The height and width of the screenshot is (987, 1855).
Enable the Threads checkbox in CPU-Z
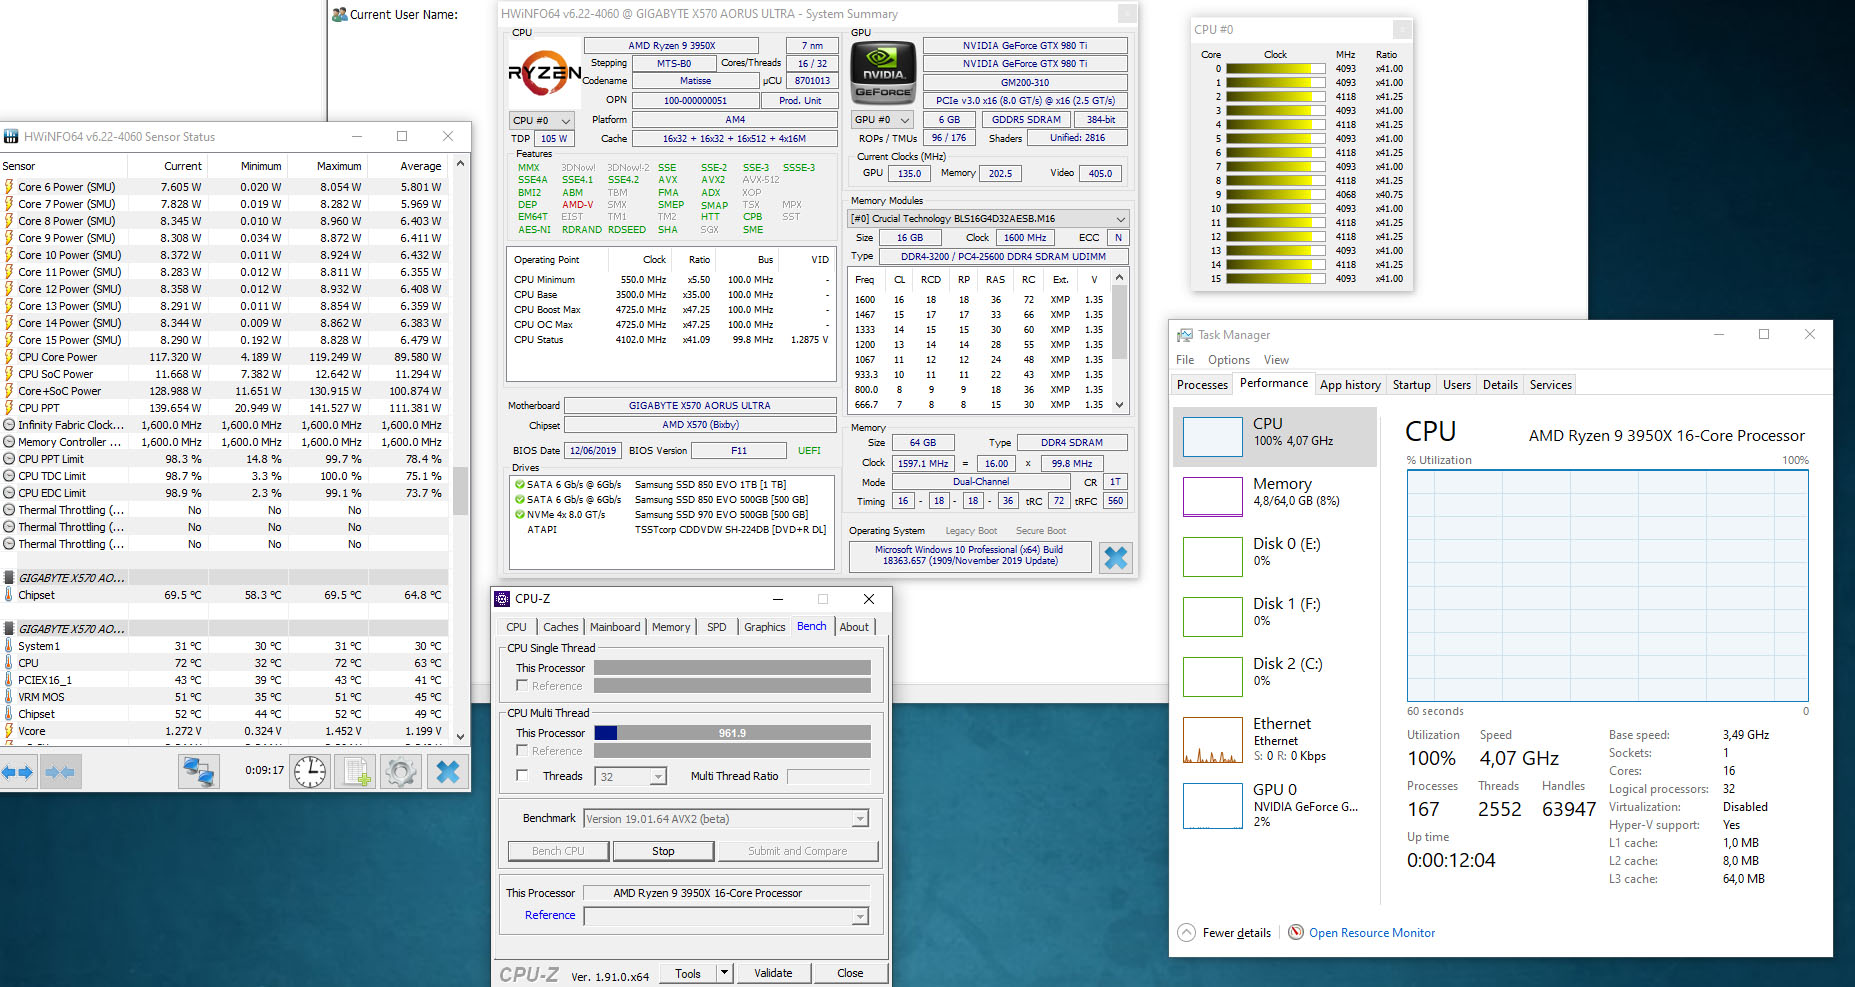coord(522,775)
